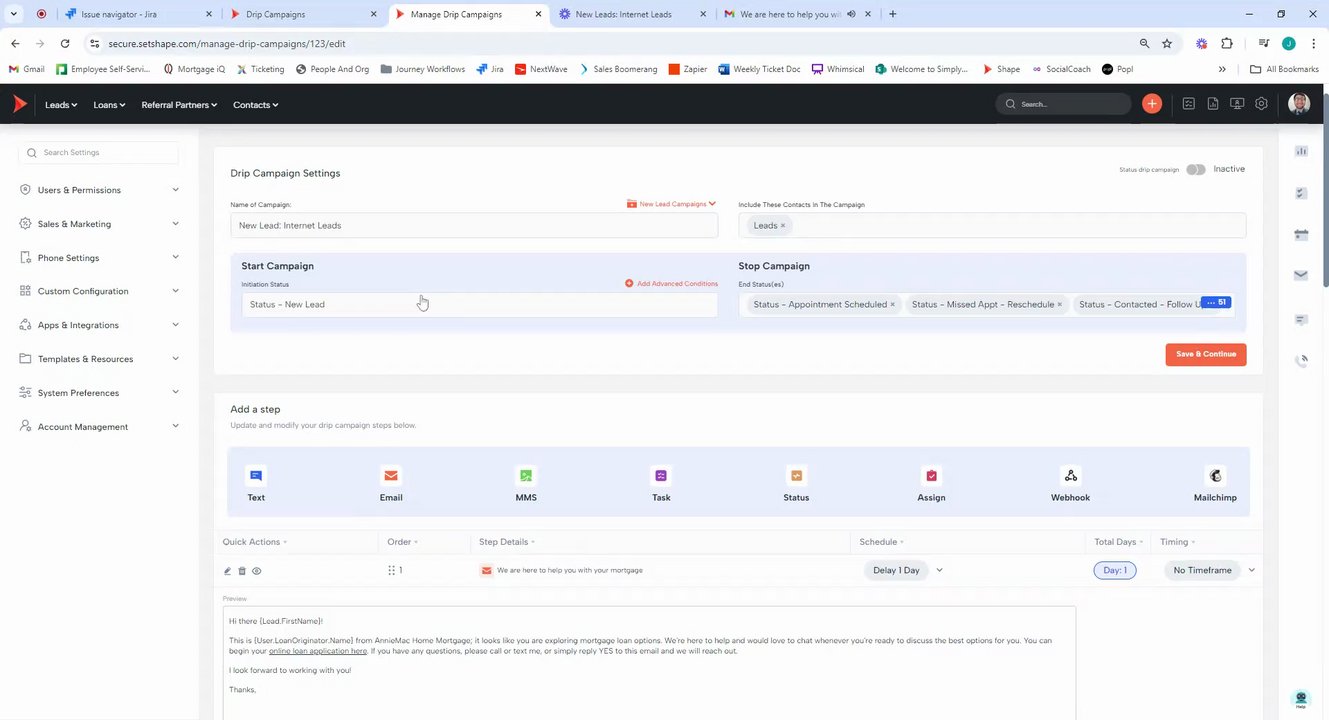
Task: Sort the table by the Order column
Action: (x=403, y=542)
